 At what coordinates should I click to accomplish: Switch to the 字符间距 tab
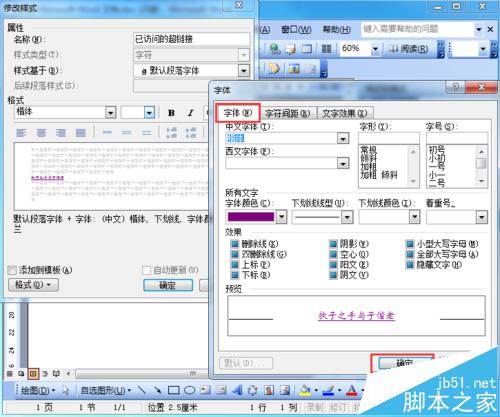tap(287, 113)
